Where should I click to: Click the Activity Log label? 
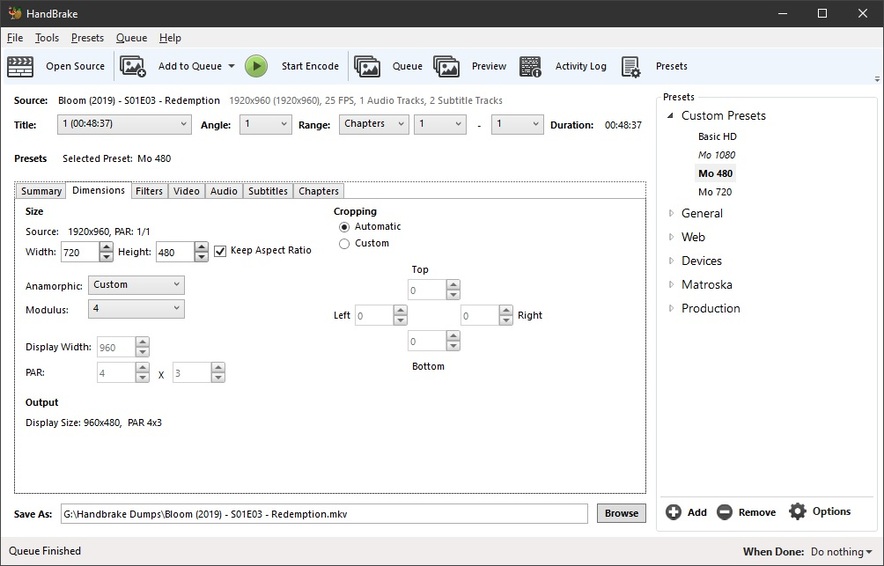581,66
